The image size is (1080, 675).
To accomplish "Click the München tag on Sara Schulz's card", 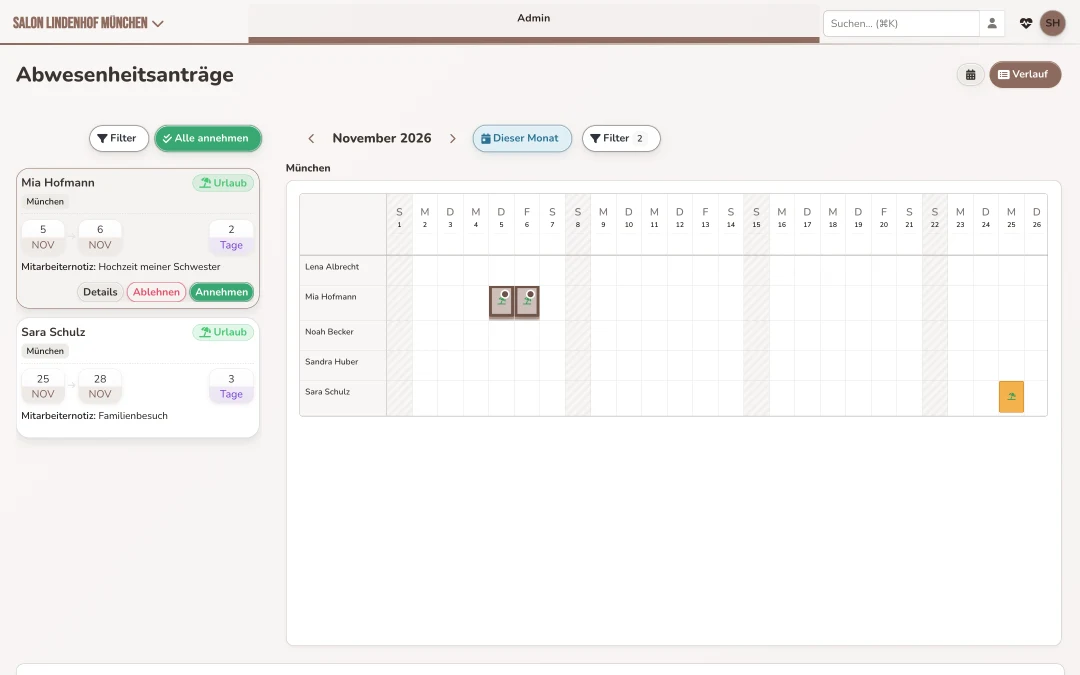I will tap(45, 351).
